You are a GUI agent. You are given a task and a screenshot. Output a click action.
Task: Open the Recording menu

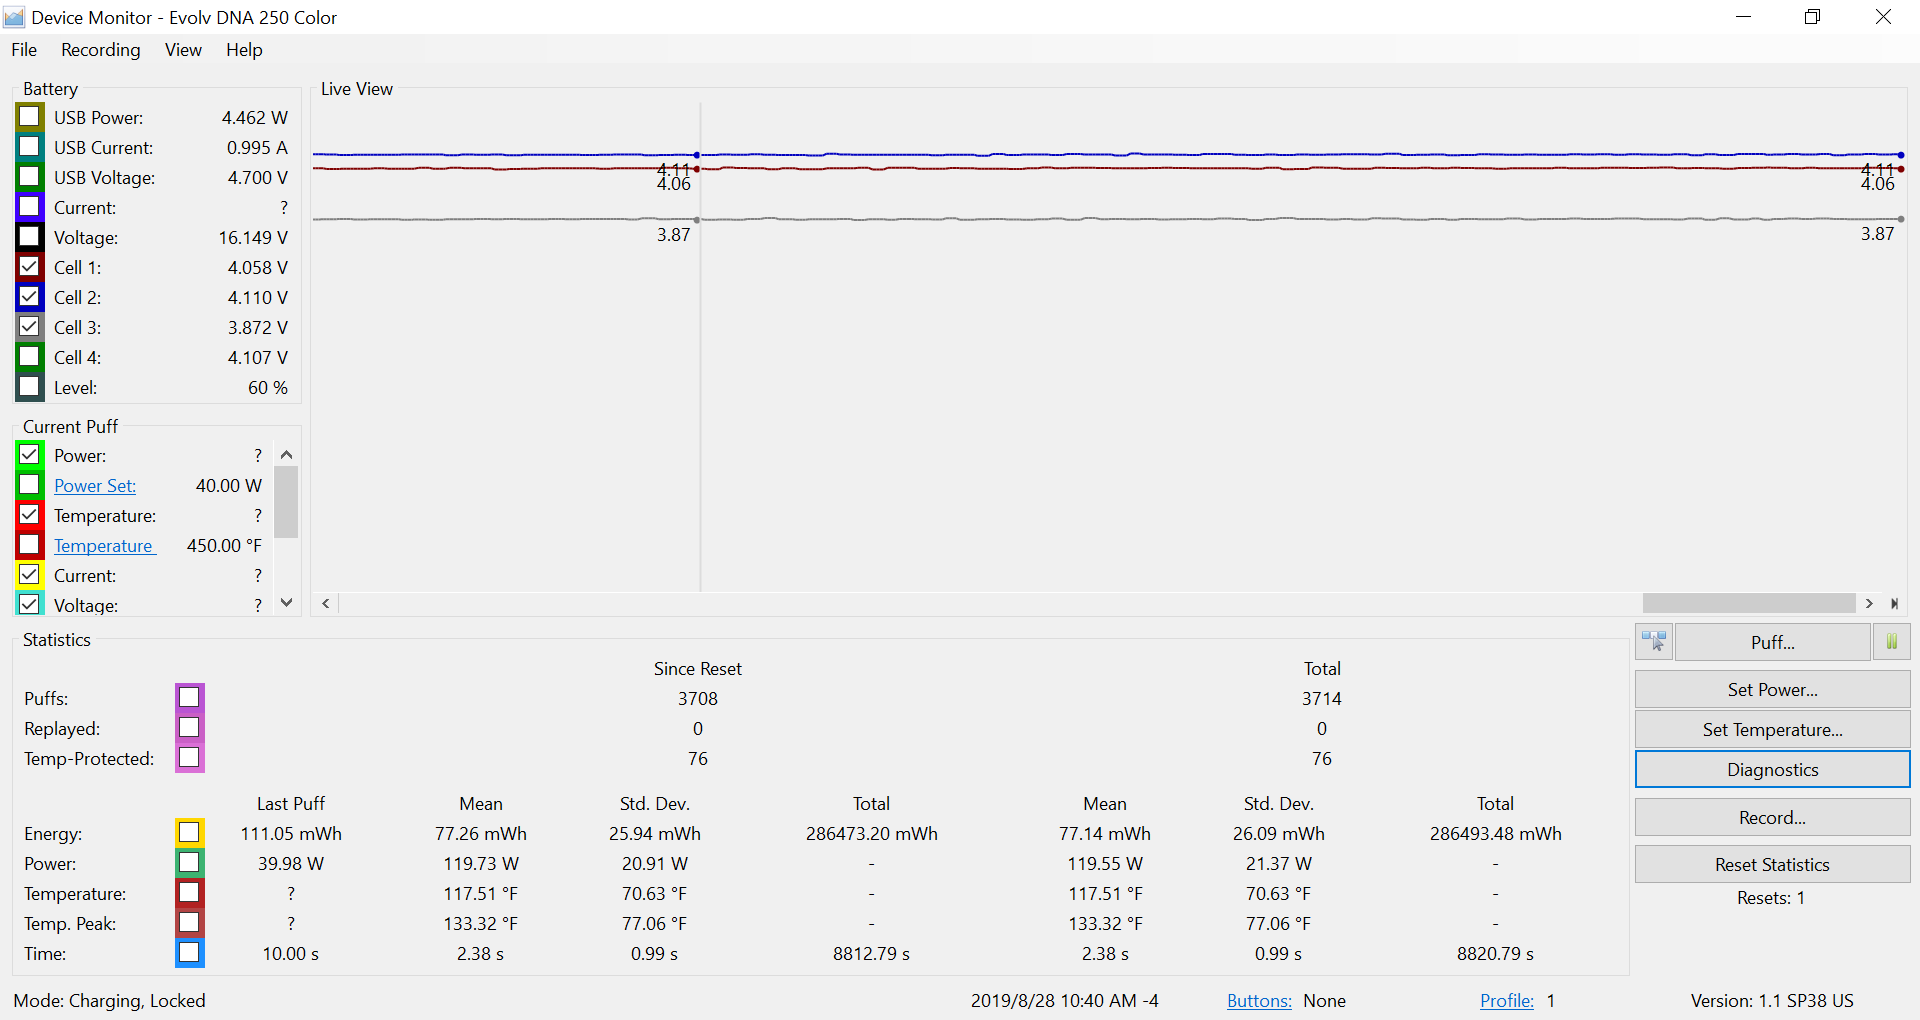coord(100,50)
